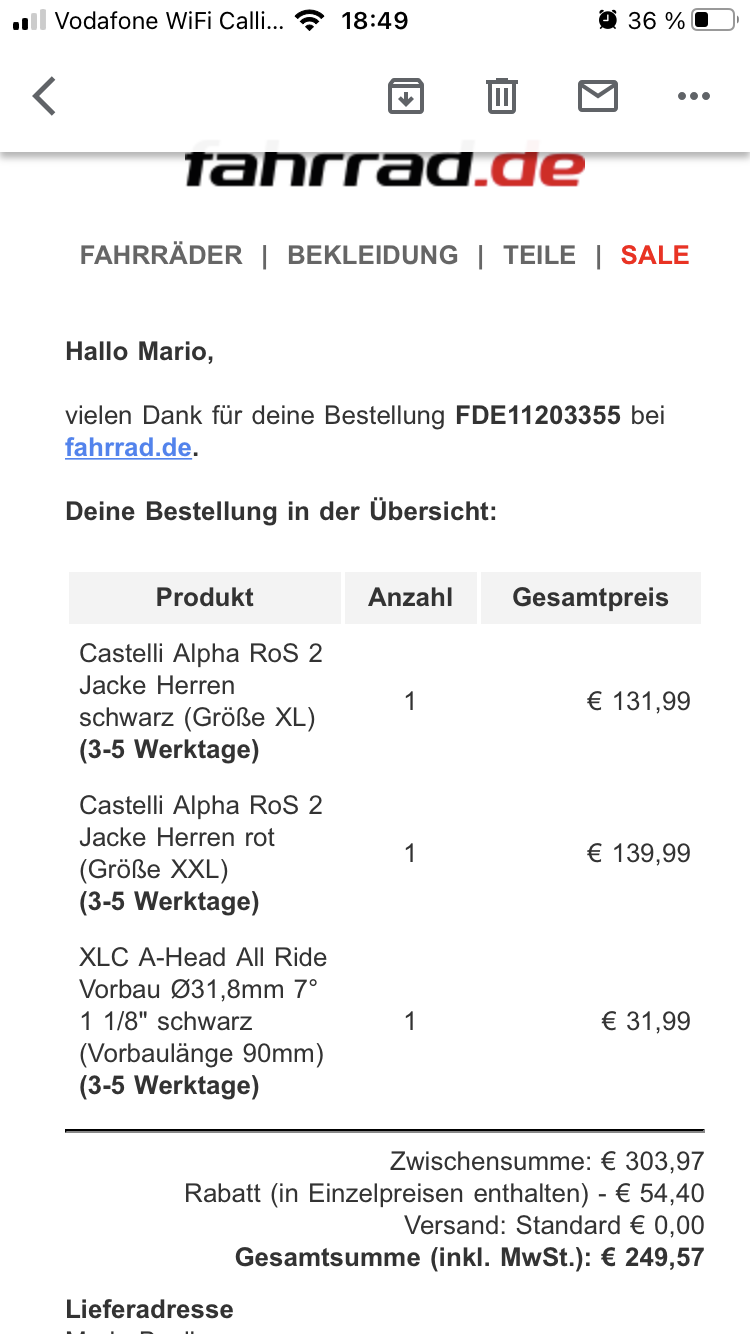Delete email with trash icon

click(x=502, y=97)
